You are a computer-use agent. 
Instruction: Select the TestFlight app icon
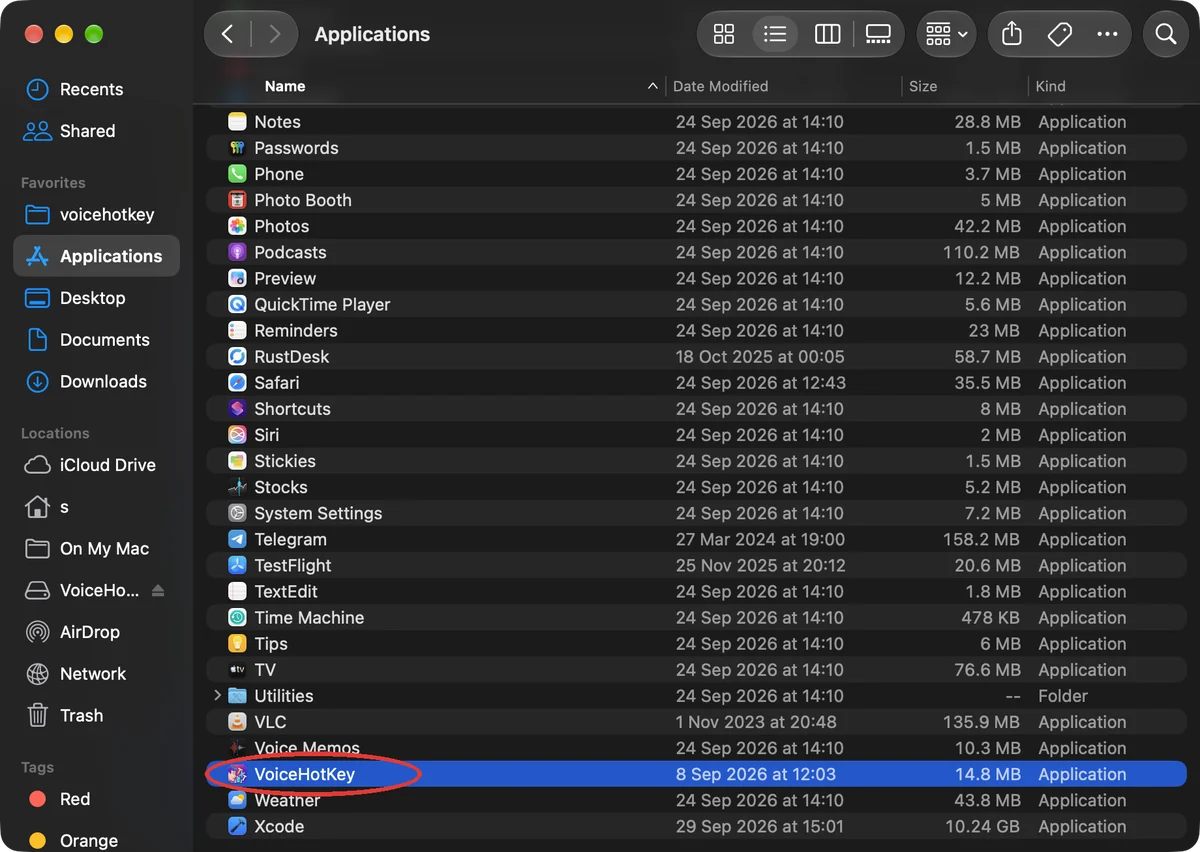(x=237, y=565)
